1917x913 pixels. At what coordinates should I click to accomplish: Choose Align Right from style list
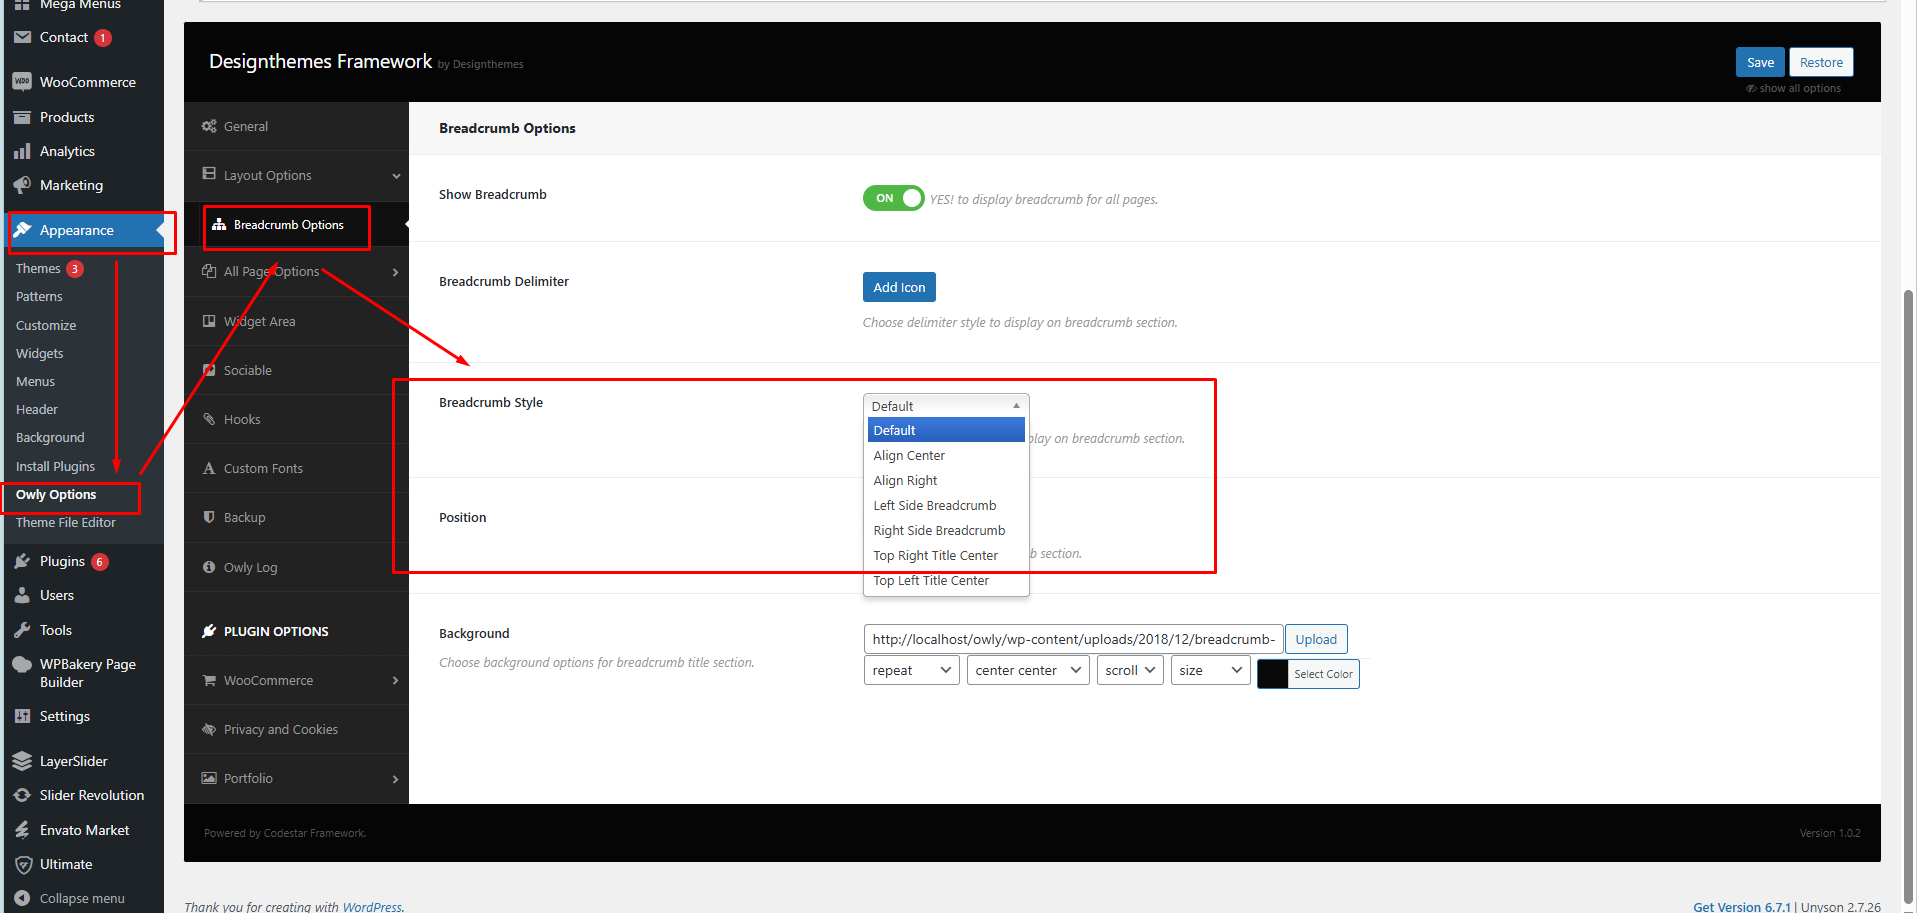coord(946,480)
